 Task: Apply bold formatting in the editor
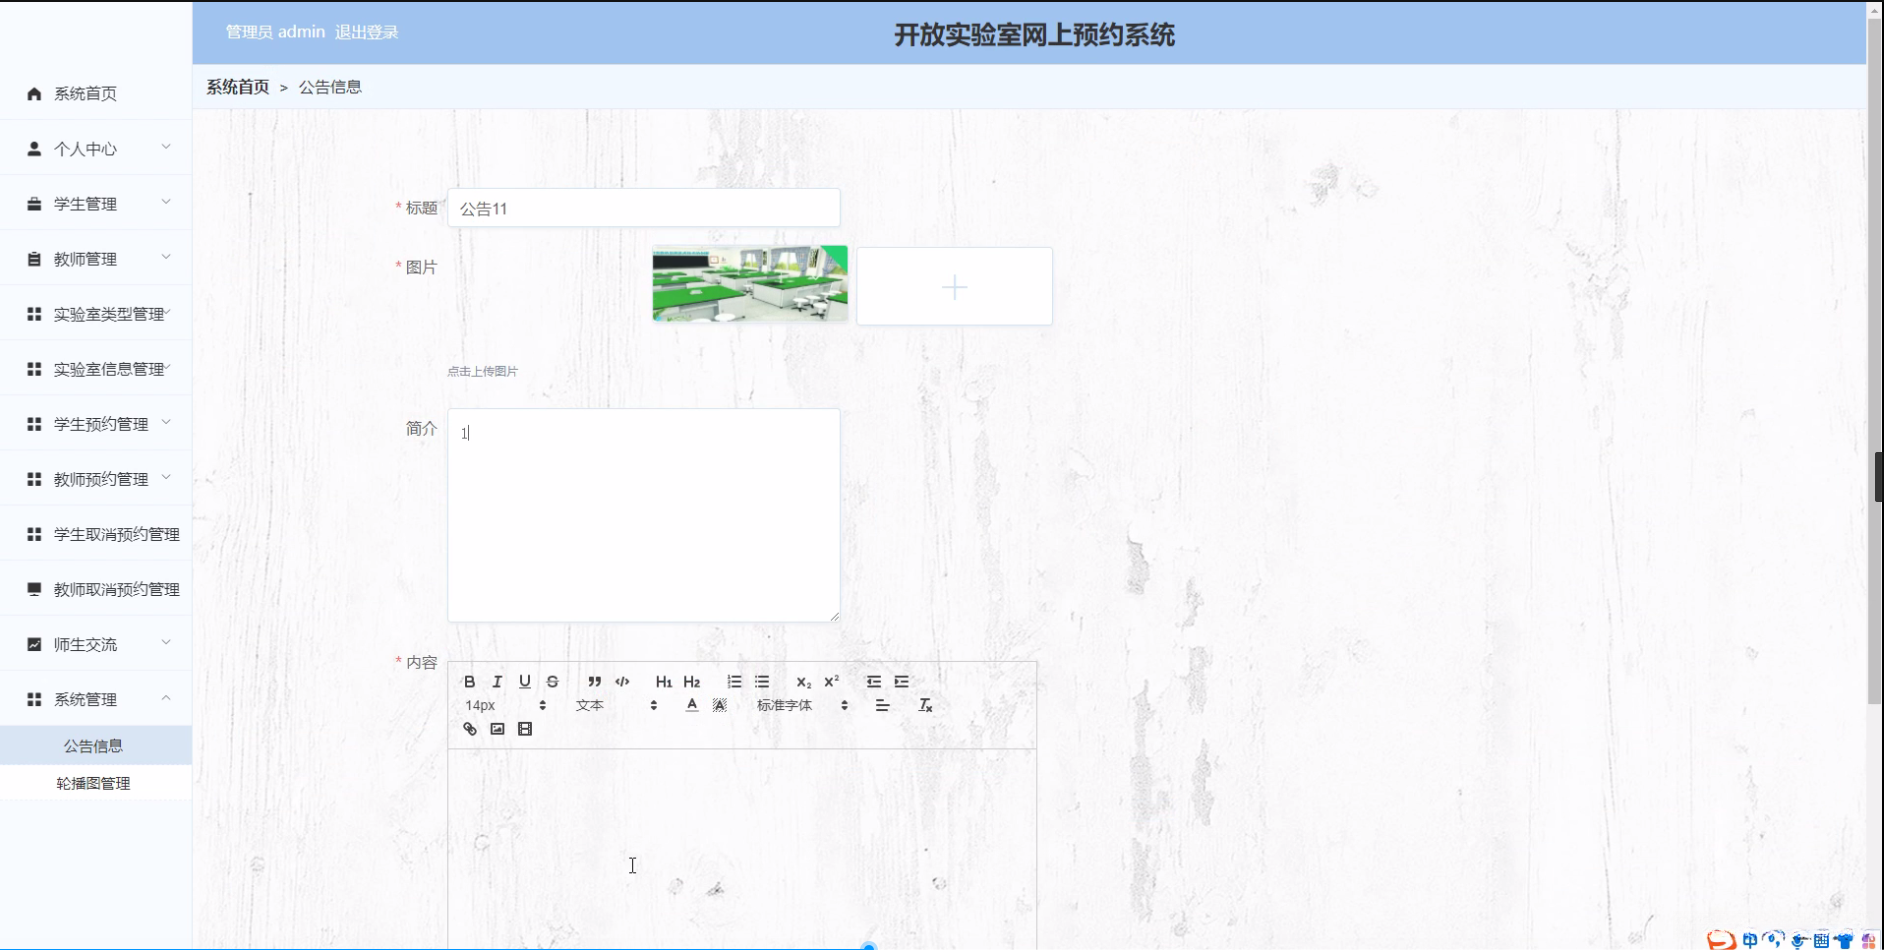pyautogui.click(x=469, y=682)
